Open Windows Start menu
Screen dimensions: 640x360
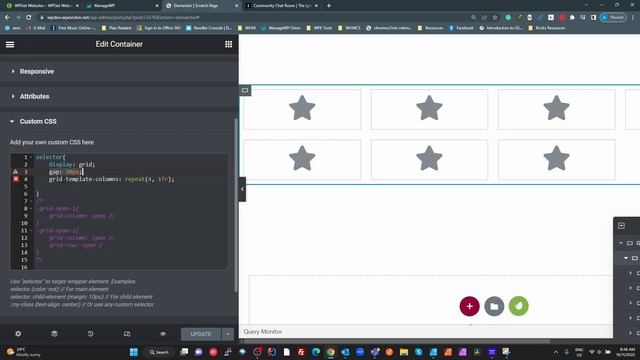pos(133,352)
